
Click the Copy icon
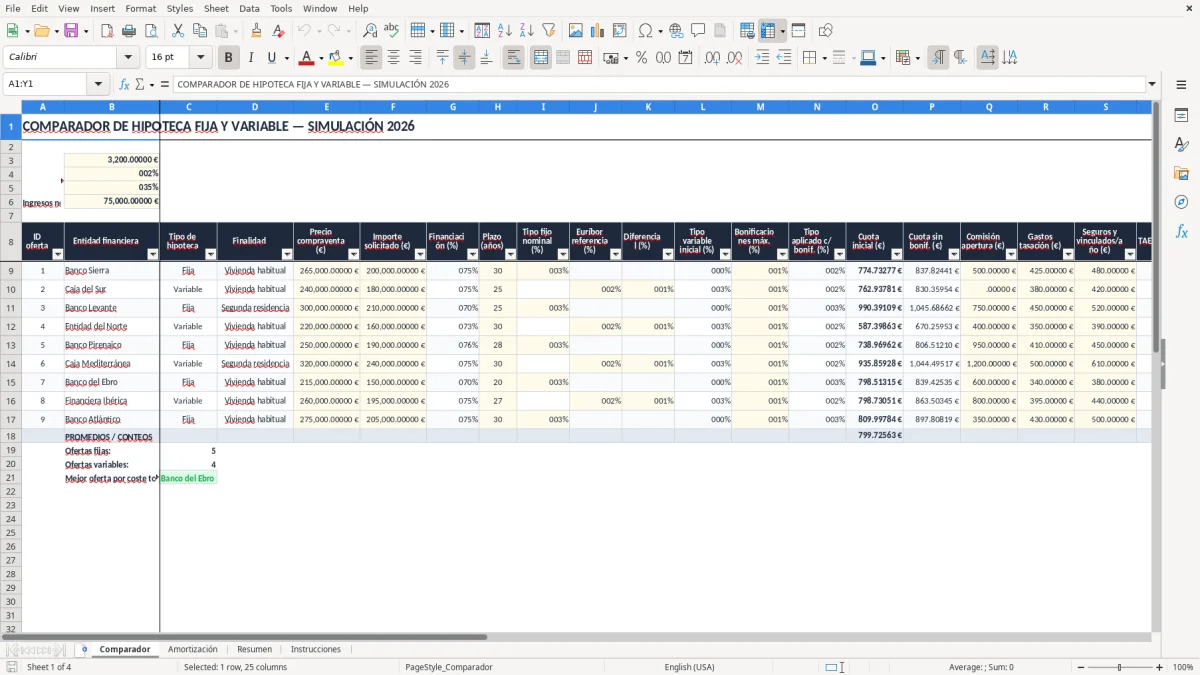coord(199,31)
